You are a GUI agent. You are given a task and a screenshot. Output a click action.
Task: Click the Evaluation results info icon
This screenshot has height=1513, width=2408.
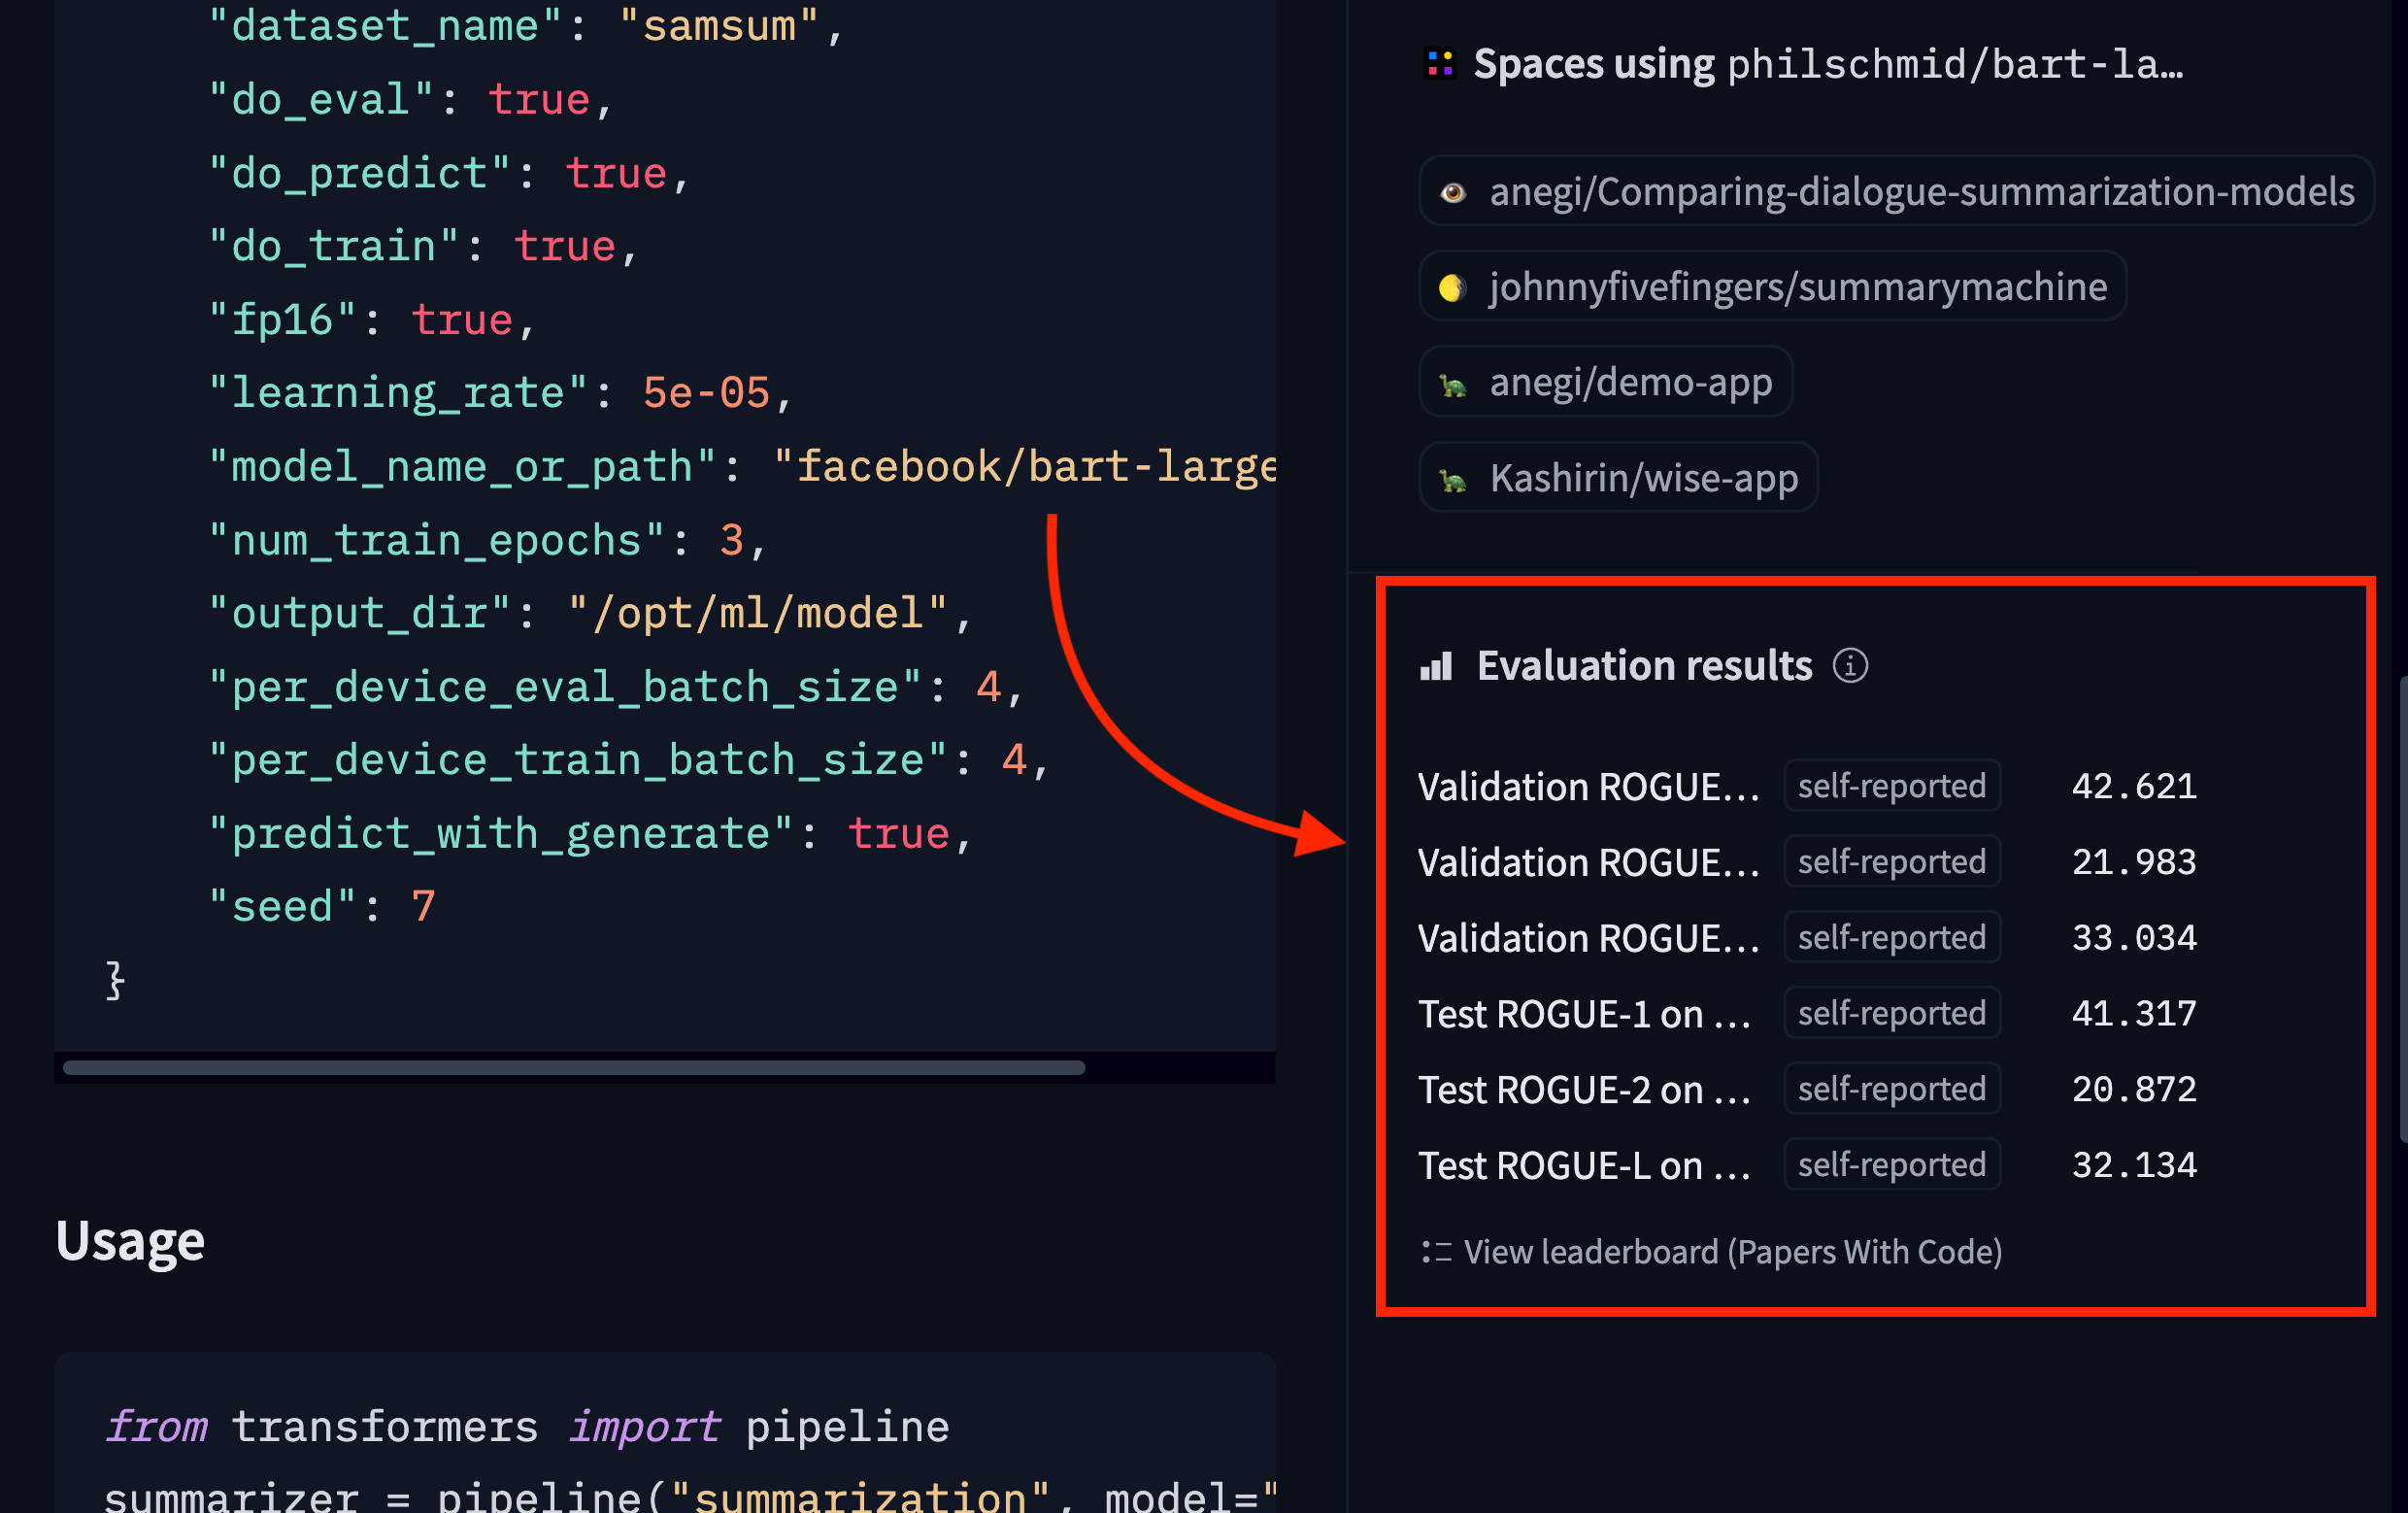[x=1849, y=666]
